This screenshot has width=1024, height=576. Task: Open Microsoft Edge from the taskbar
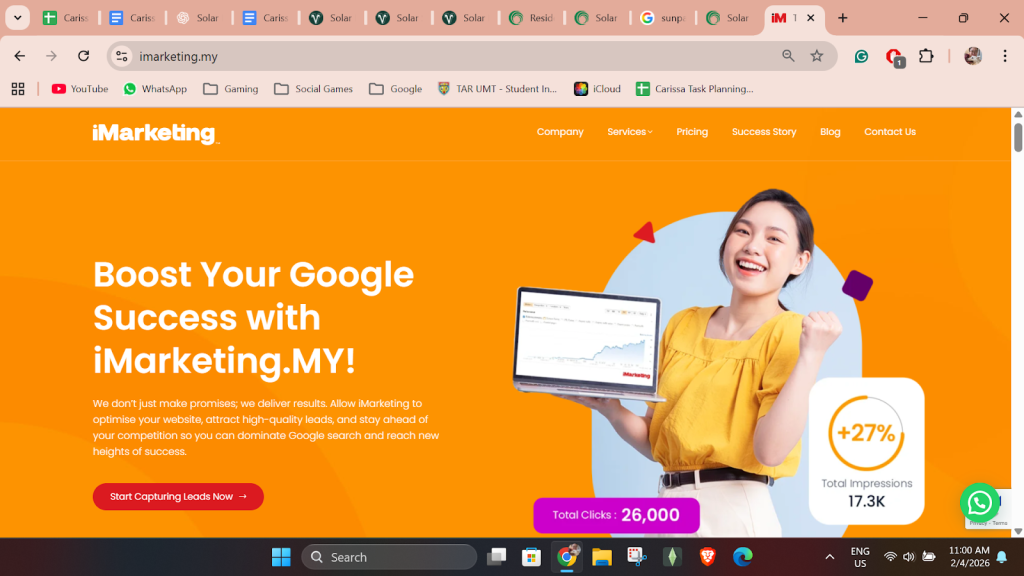tap(743, 557)
